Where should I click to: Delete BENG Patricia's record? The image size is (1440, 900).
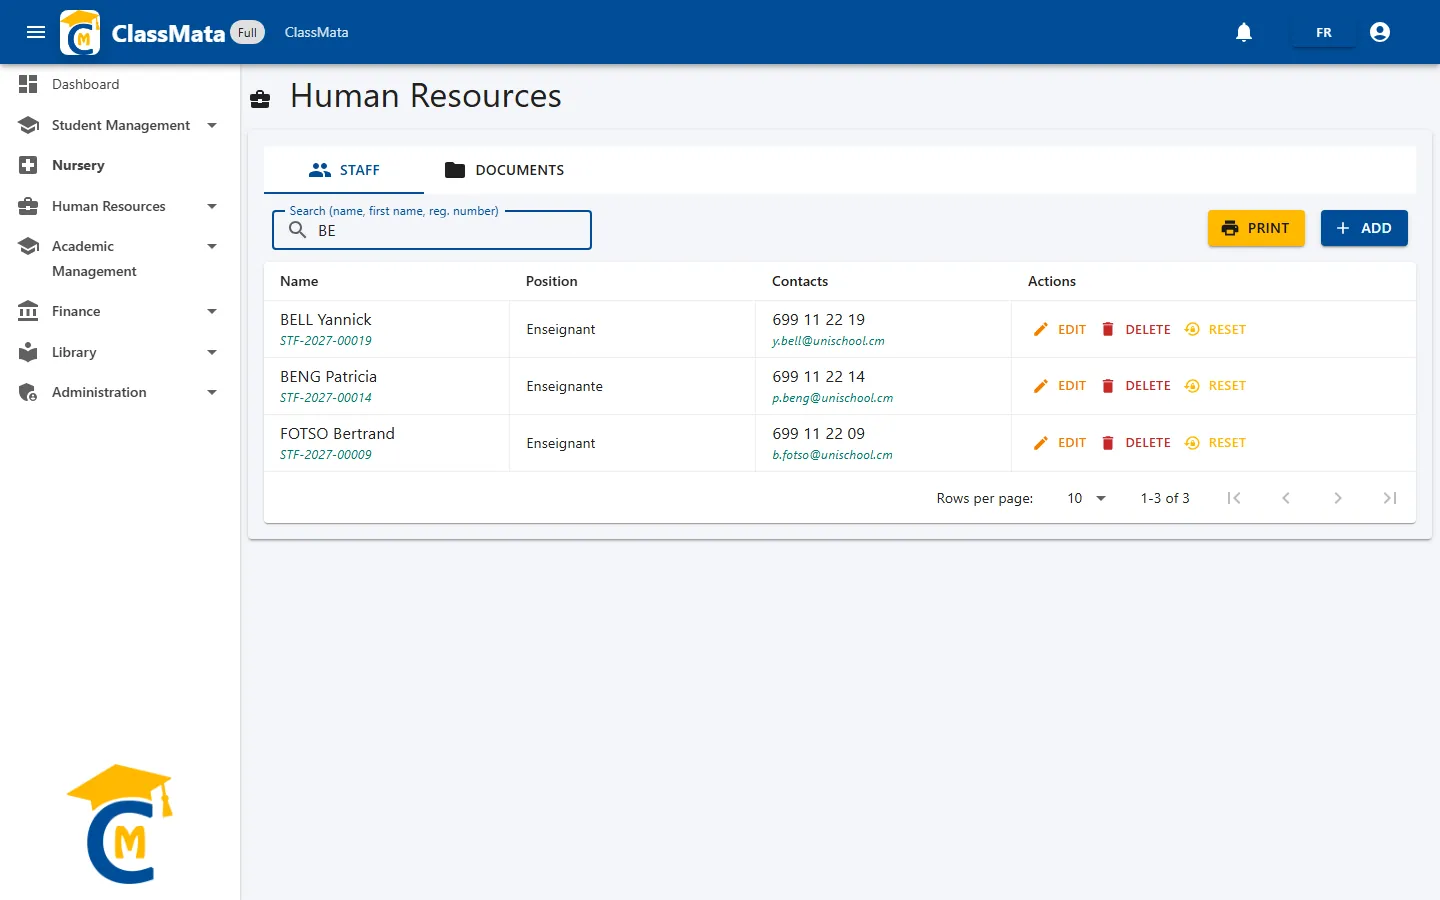pos(1136,386)
